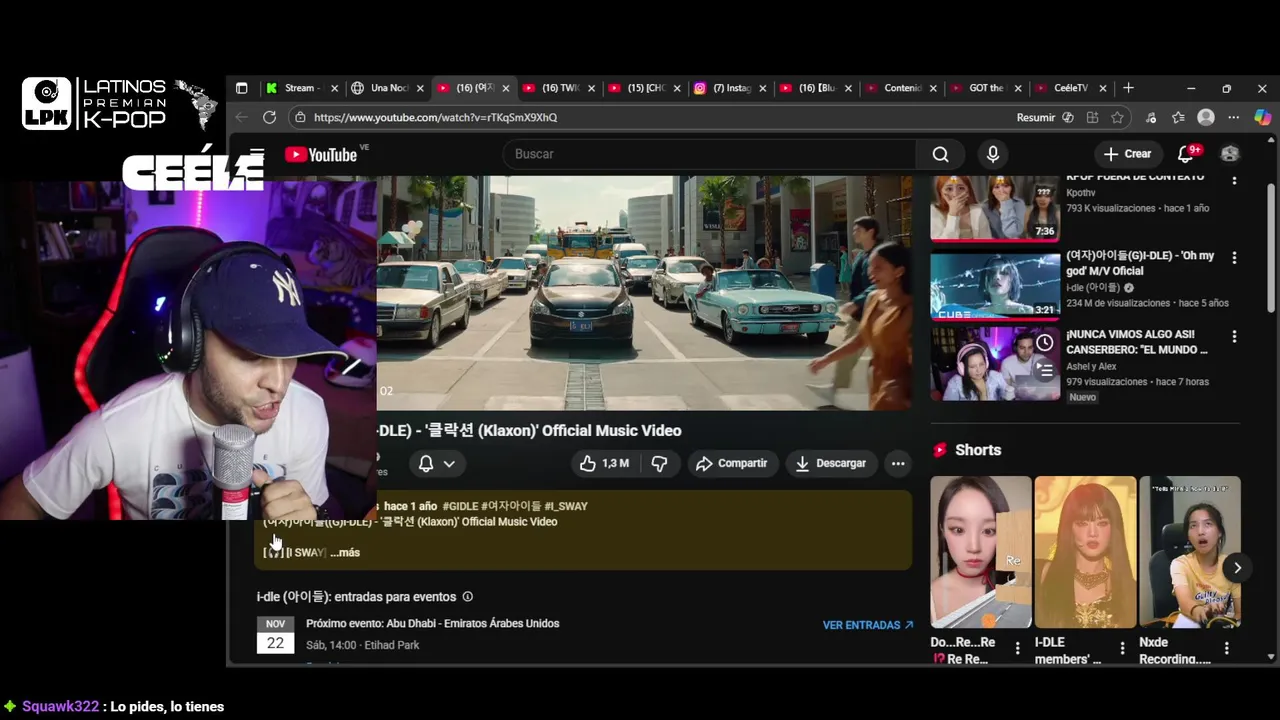Open YouTube notifications bell

coord(1186,154)
